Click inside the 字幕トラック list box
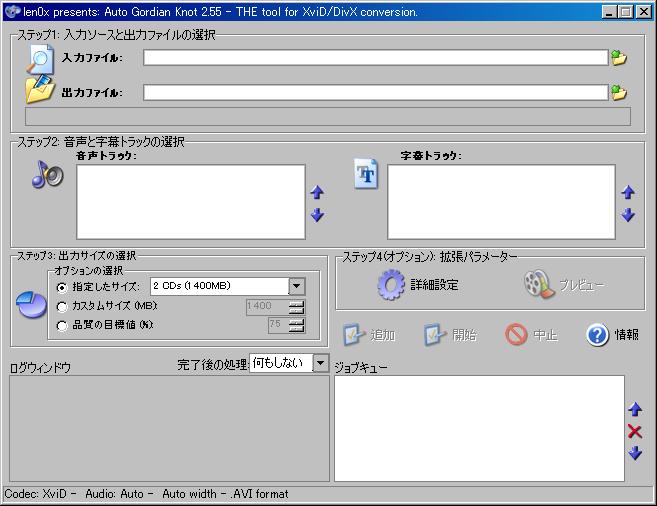 click(501, 202)
